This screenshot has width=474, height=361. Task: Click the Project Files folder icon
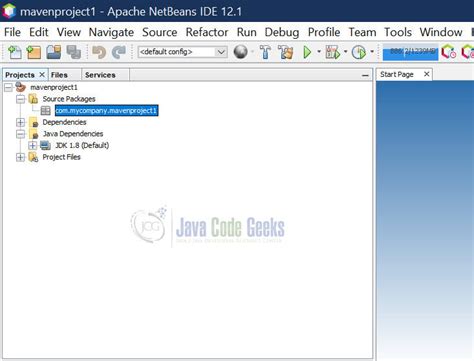tap(33, 157)
